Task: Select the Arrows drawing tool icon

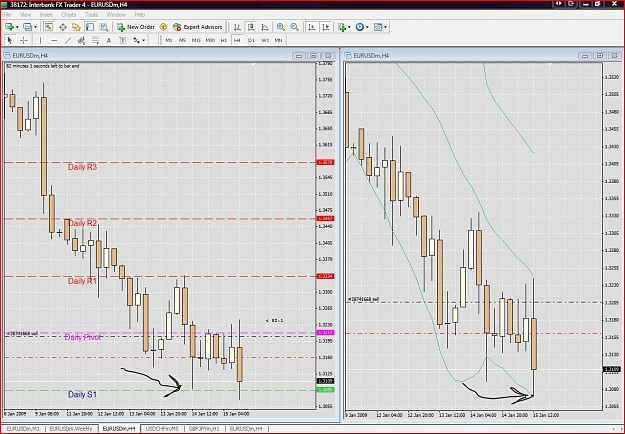Action: [137, 40]
